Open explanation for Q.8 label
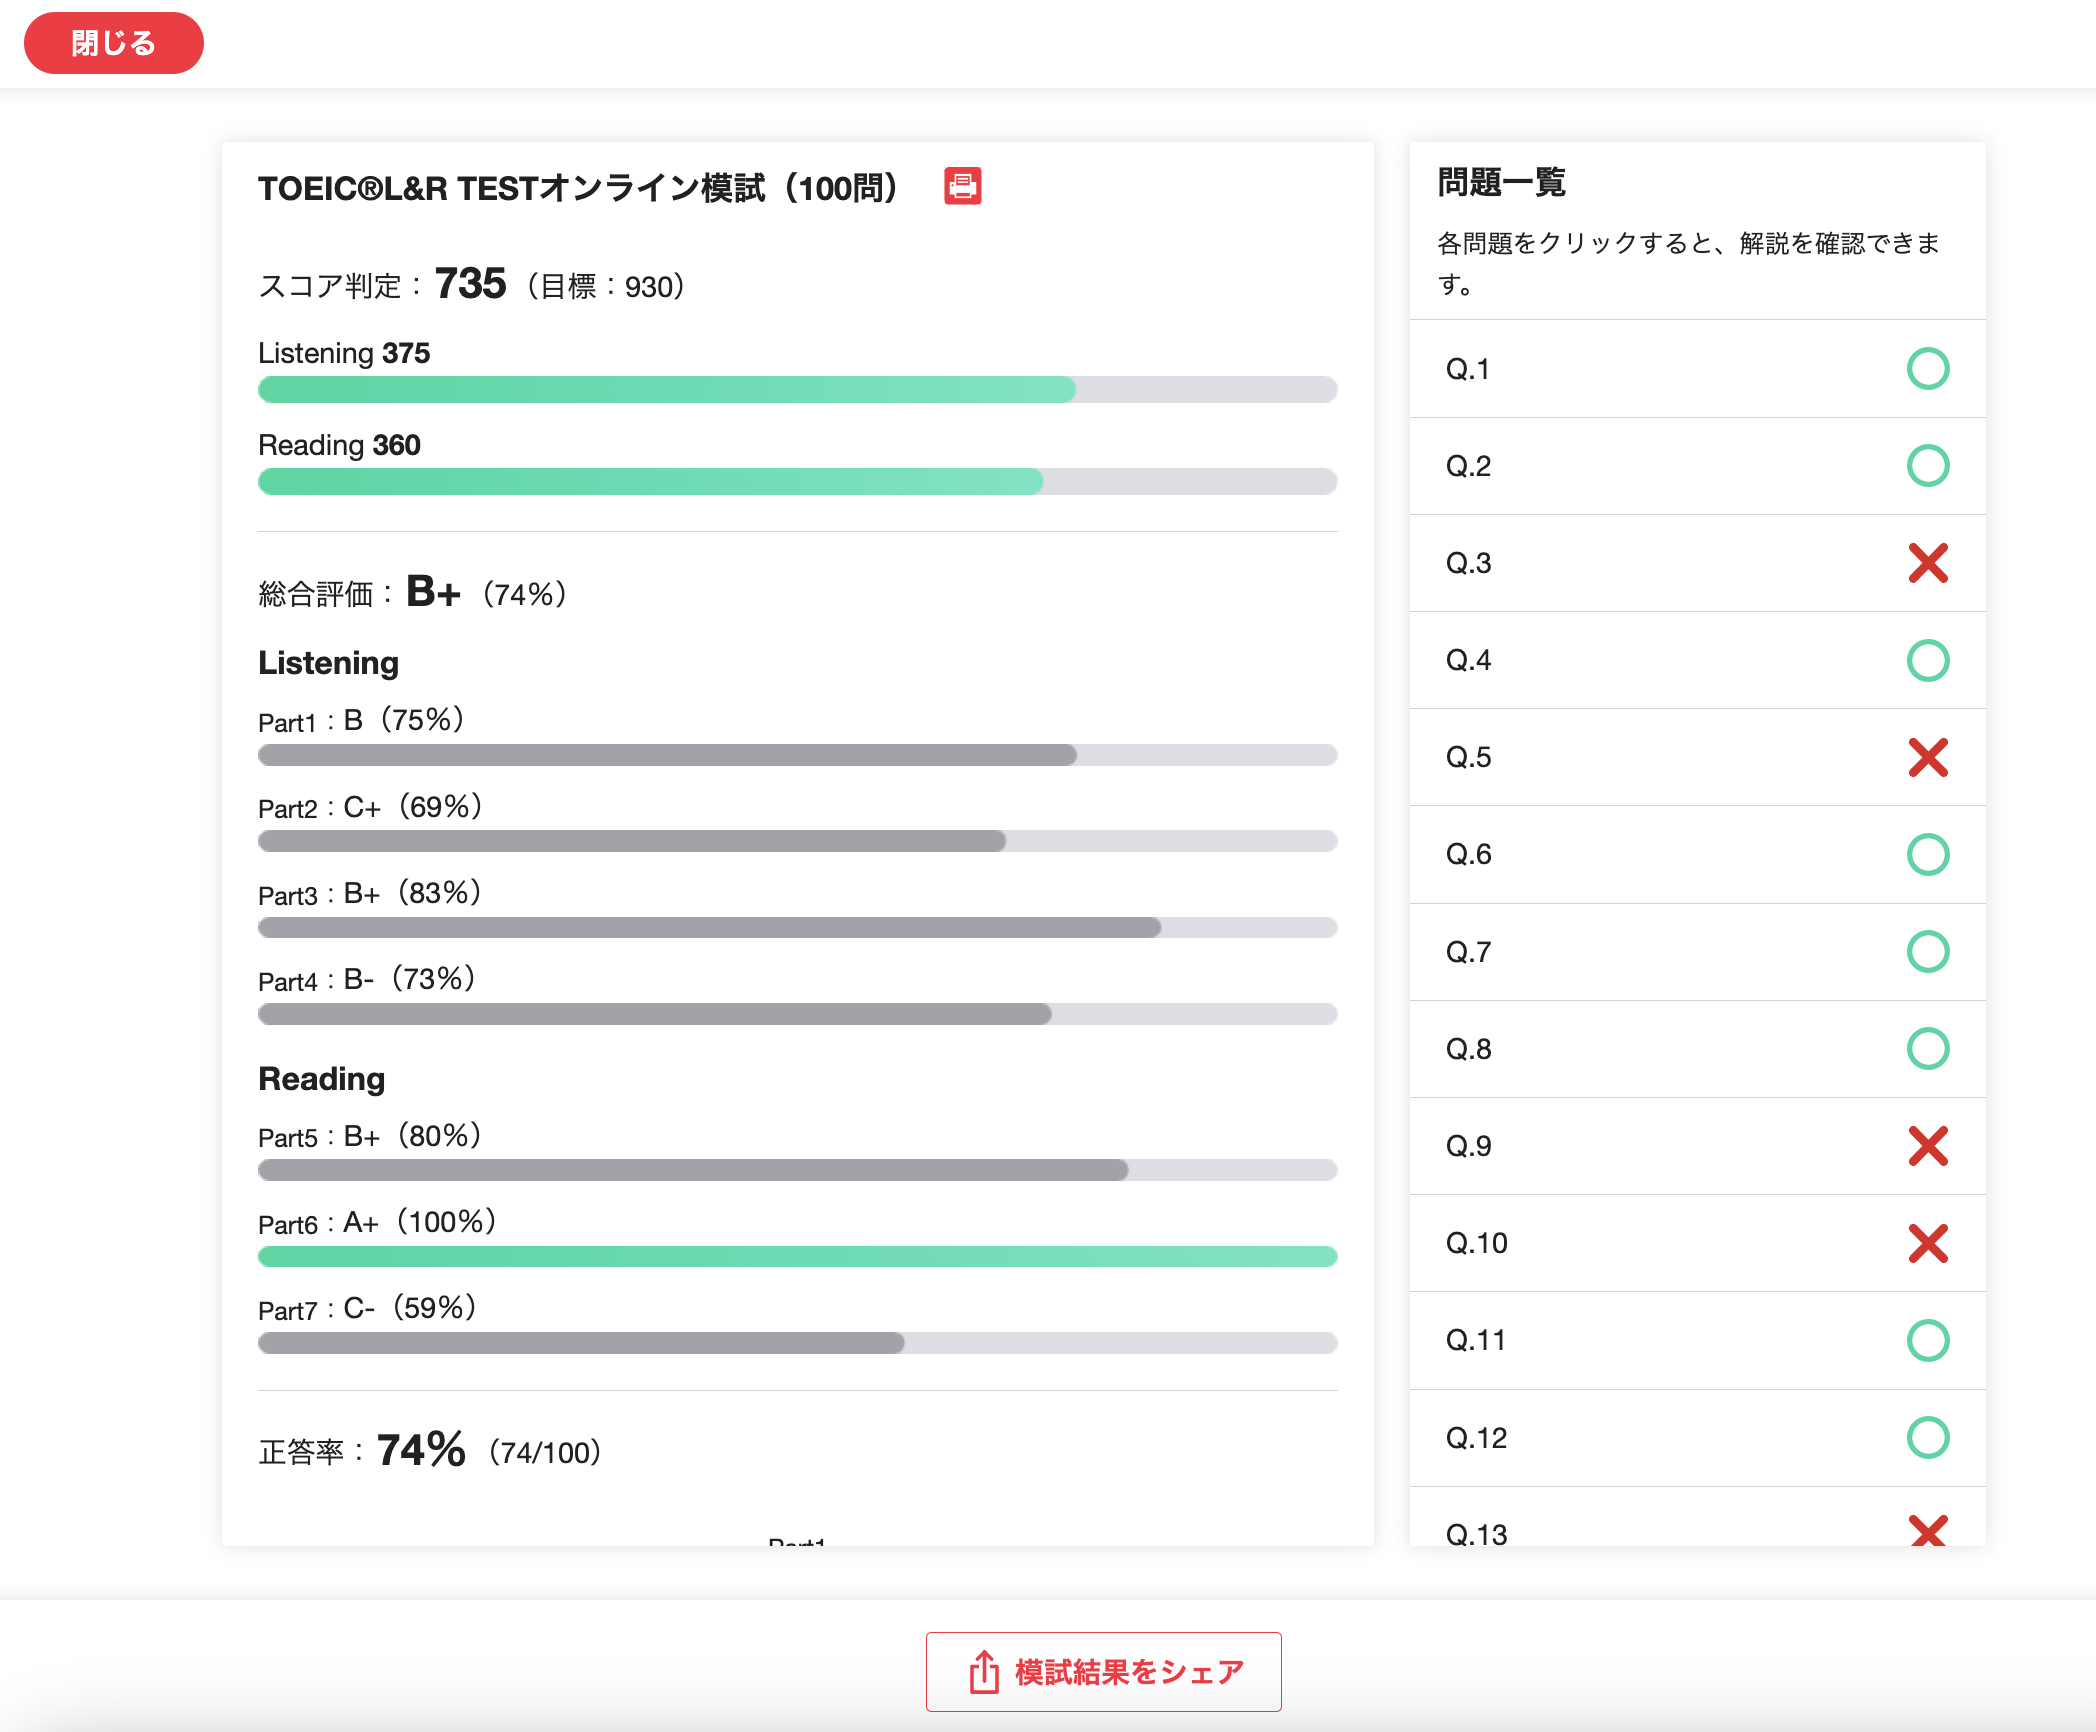This screenshot has height=1732, width=2096. click(x=1467, y=1049)
